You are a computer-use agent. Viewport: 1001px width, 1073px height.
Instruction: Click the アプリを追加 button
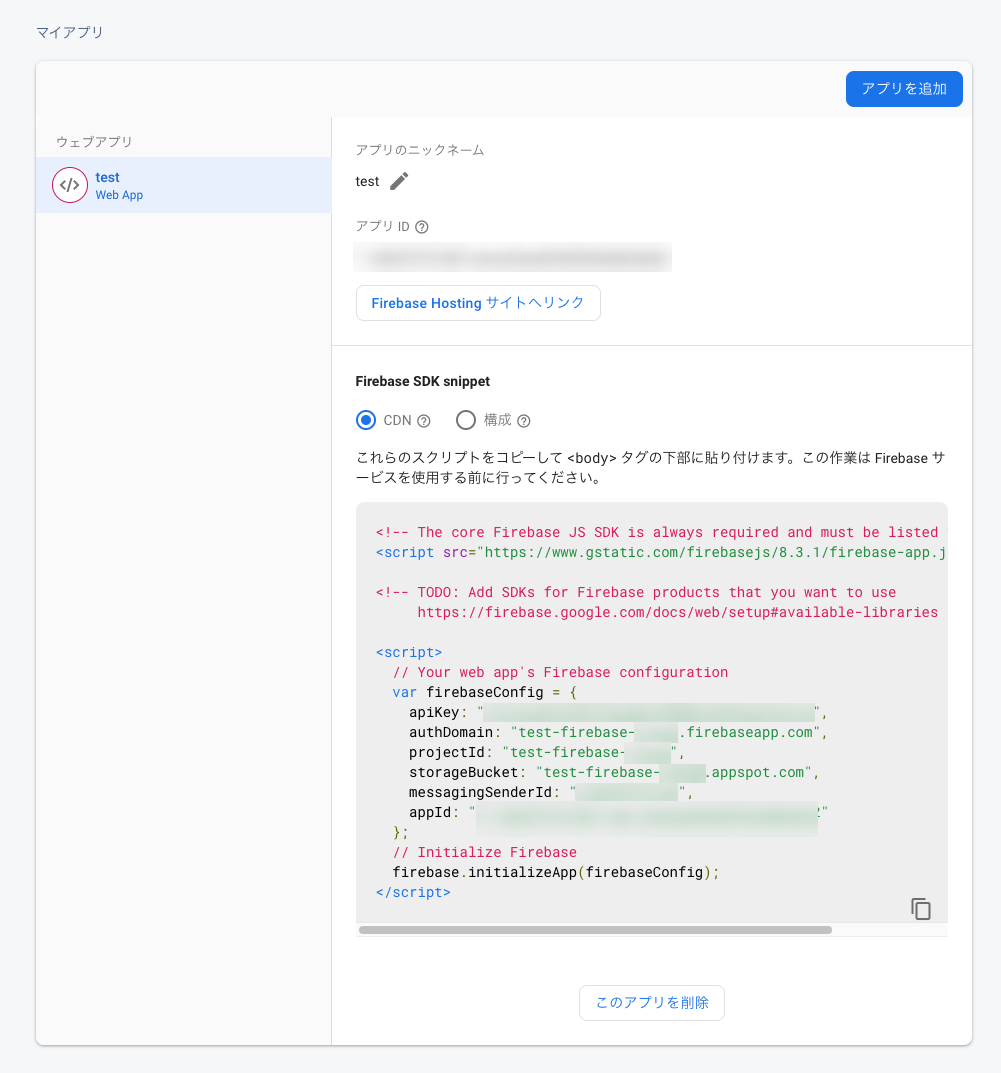tap(904, 89)
